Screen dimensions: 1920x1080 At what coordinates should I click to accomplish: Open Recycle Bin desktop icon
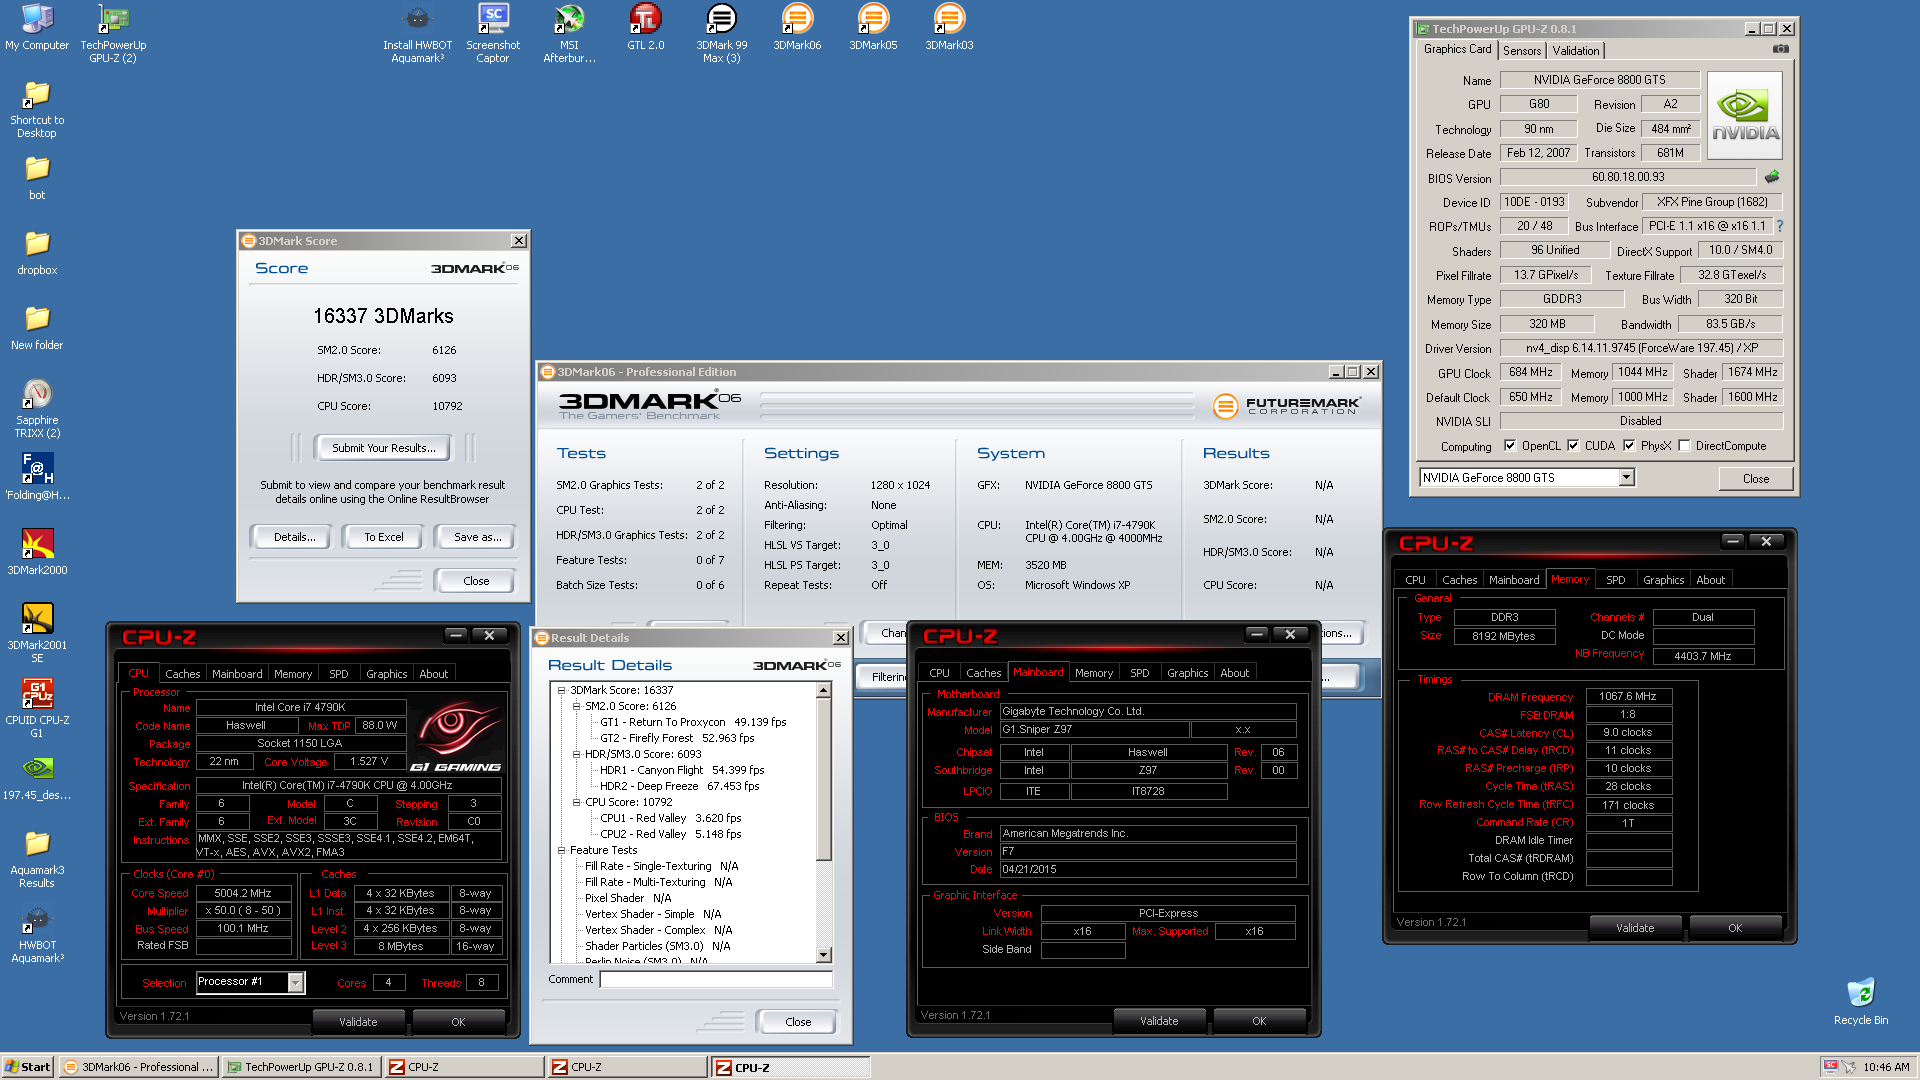click(x=1860, y=1002)
